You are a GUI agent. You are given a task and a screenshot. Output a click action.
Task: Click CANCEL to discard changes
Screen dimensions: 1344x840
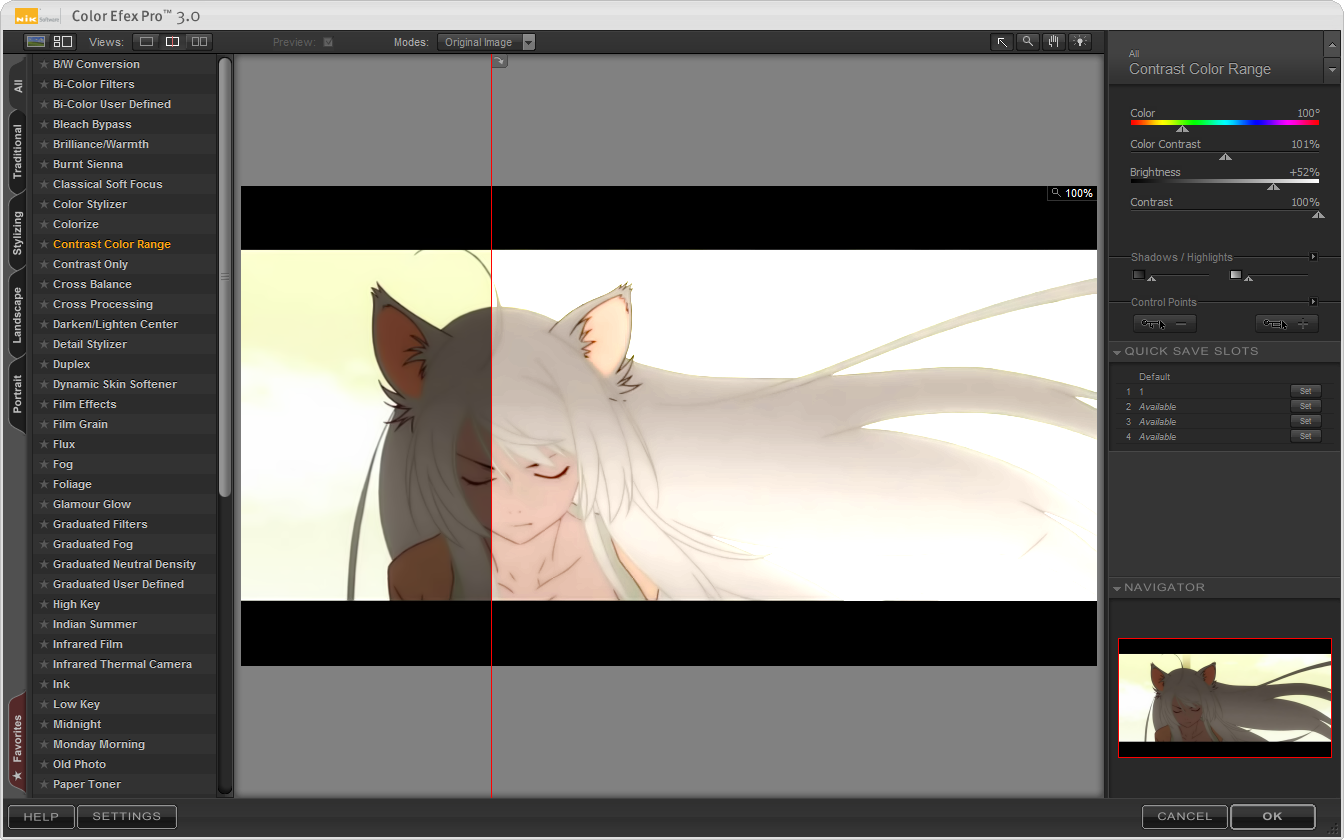[1185, 816]
